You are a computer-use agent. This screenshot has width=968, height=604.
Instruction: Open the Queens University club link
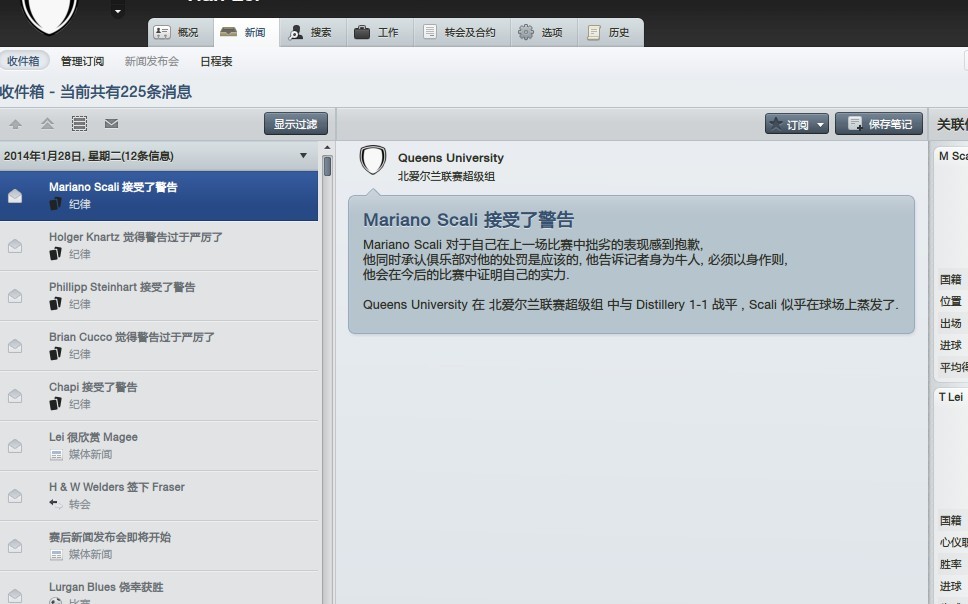(451, 158)
